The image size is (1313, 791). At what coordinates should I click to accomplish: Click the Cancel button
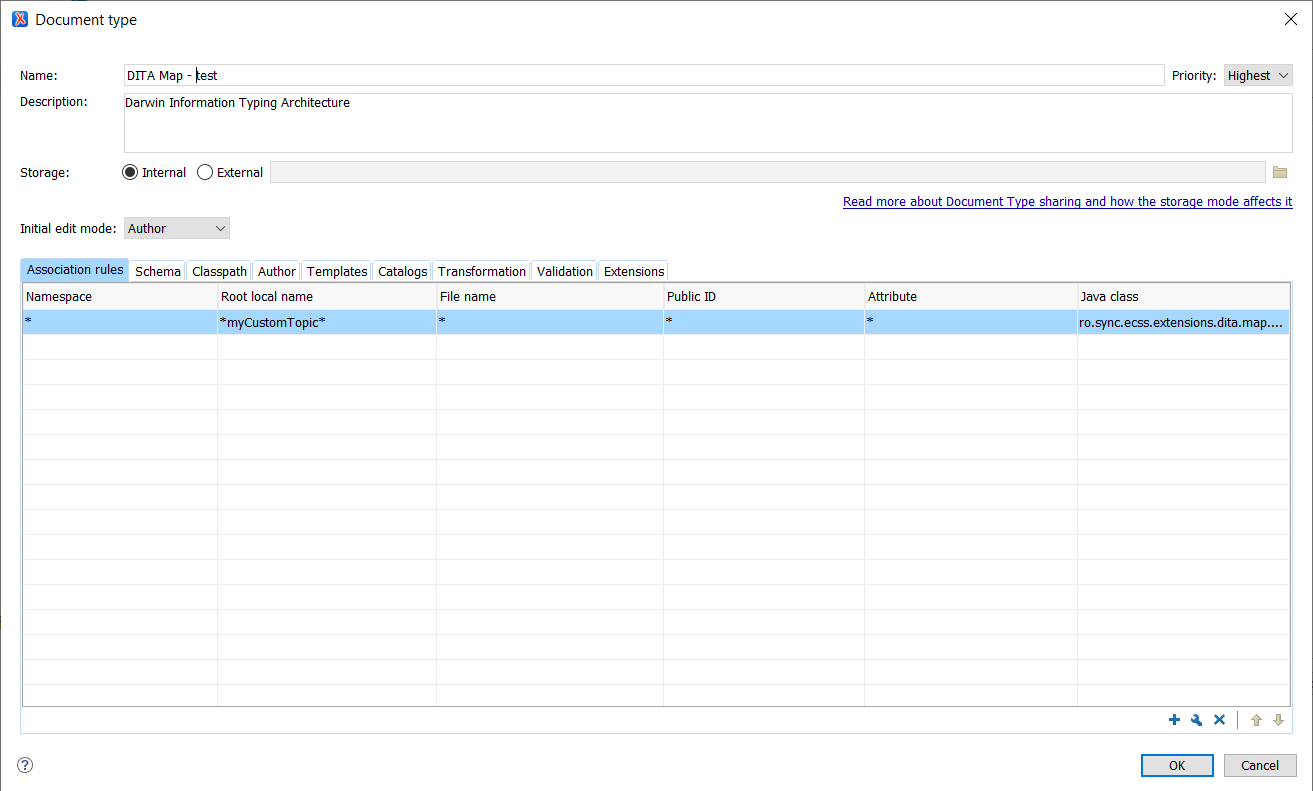[1260, 765]
